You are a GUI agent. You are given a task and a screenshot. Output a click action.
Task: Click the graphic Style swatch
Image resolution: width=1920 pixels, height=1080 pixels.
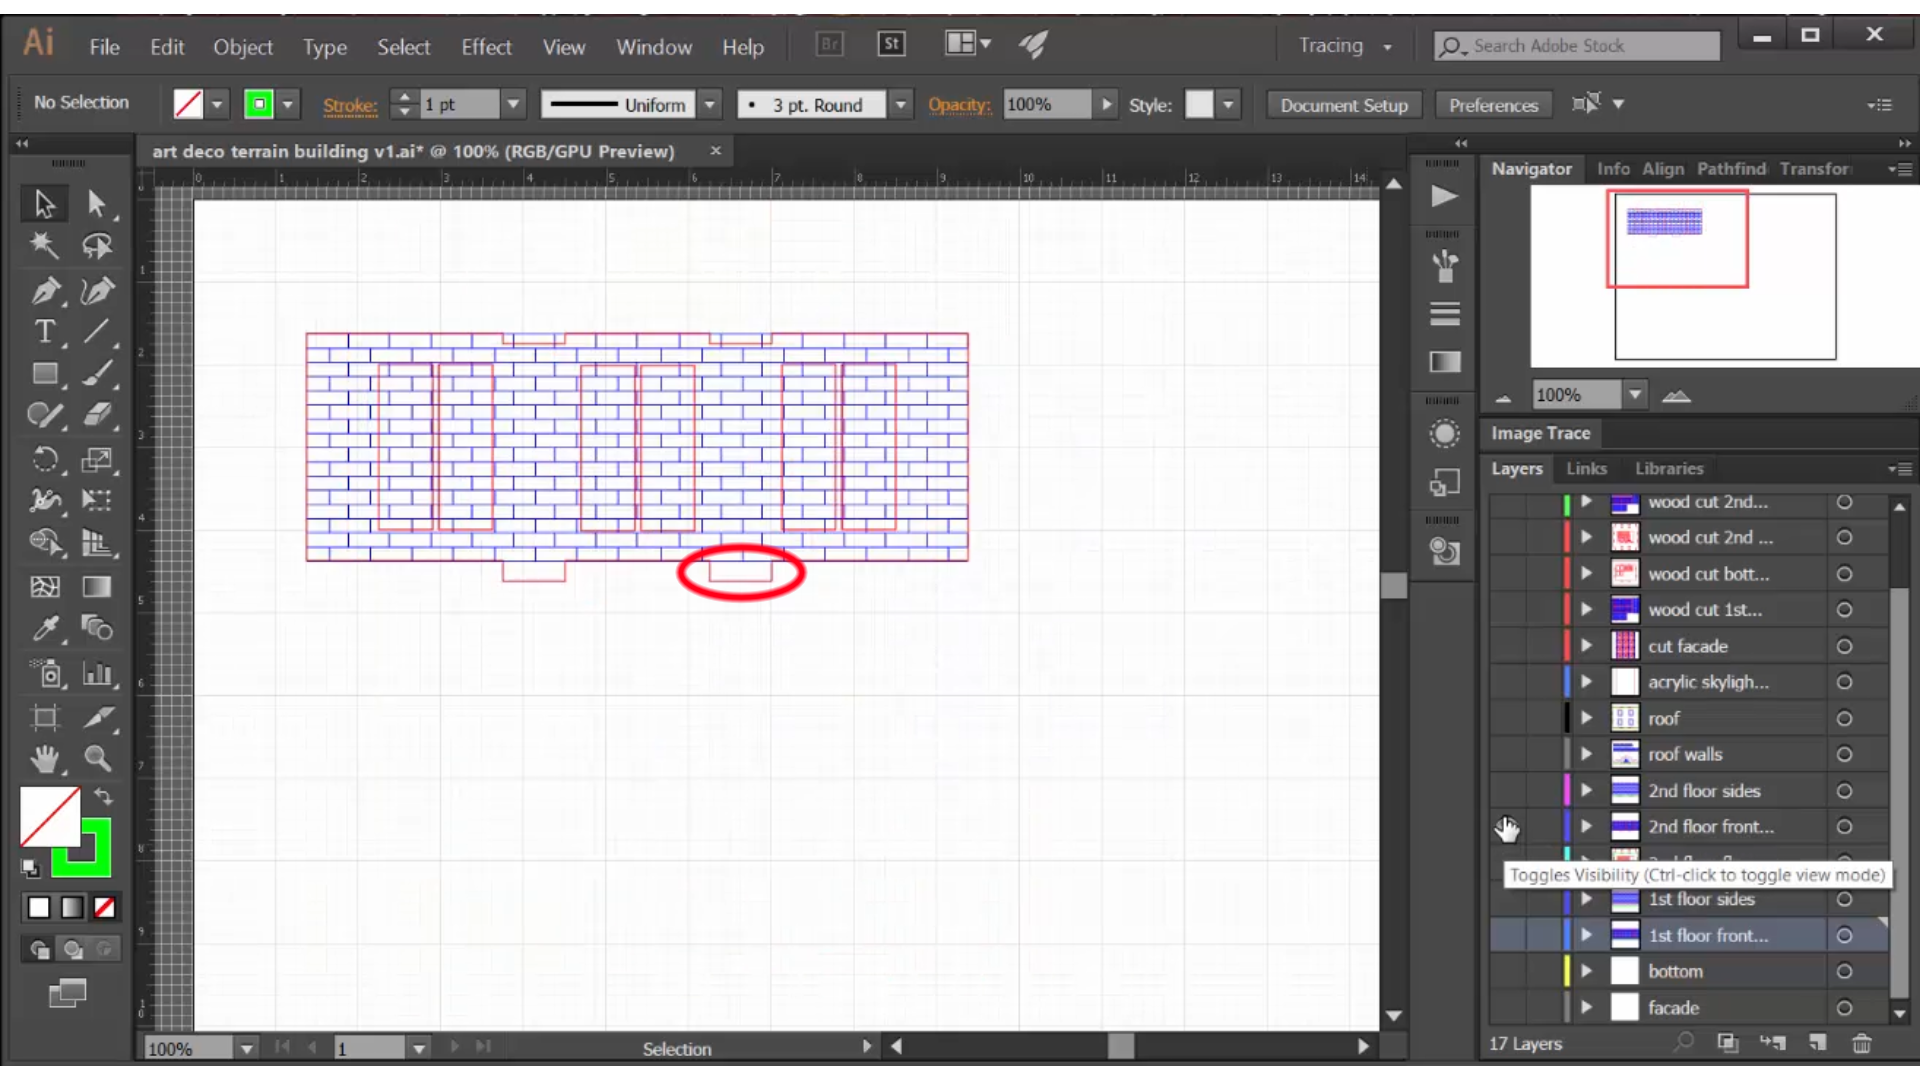(x=1199, y=104)
